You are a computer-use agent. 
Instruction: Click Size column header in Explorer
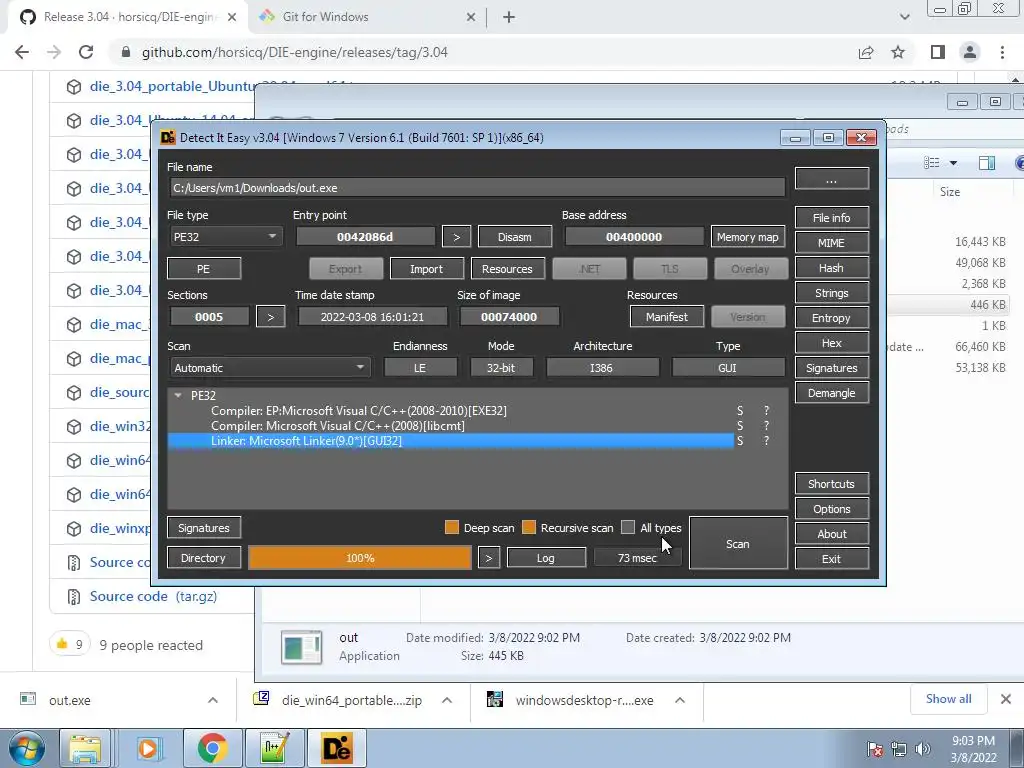coord(950,192)
